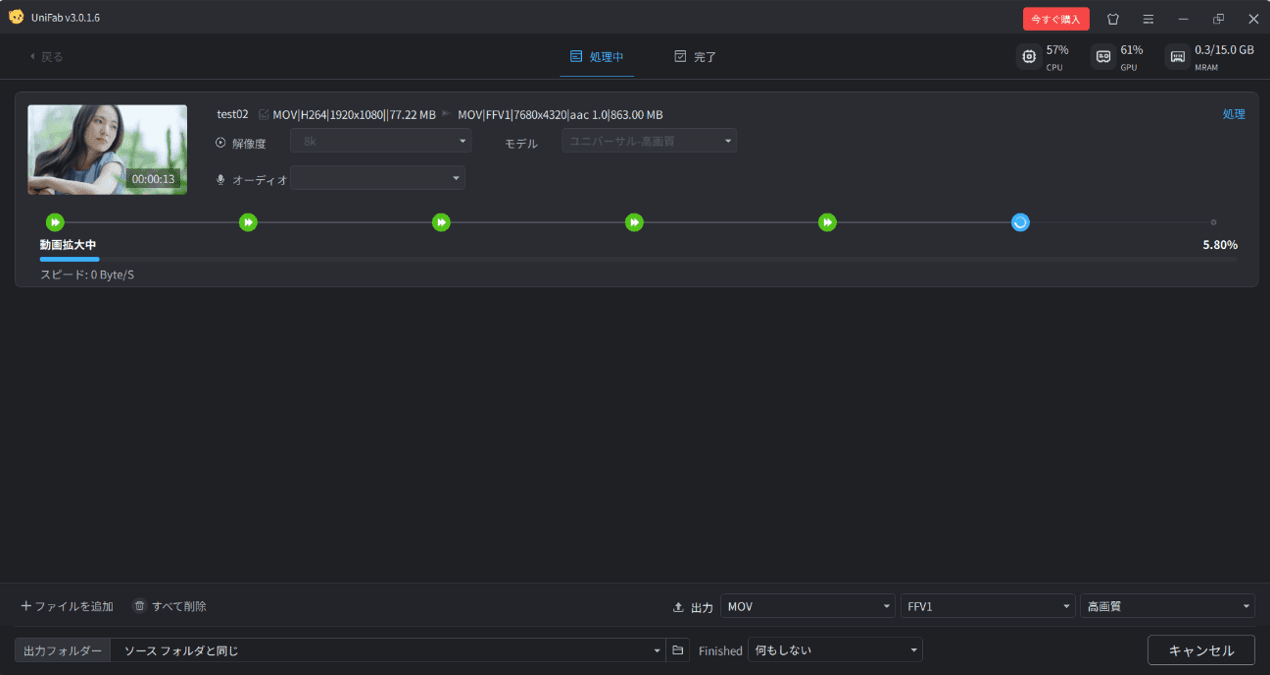Viewport: 1270px width, 675px height.
Task: Click the conversion arrow icon between formats
Action: (447, 114)
